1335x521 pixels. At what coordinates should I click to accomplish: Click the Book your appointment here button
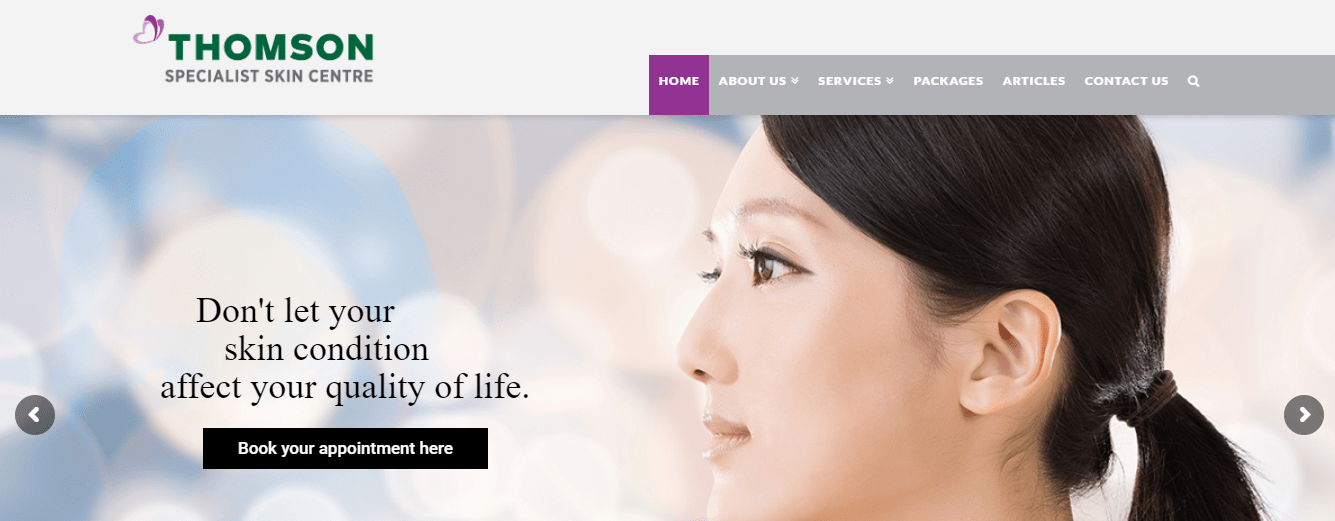(345, 448)
